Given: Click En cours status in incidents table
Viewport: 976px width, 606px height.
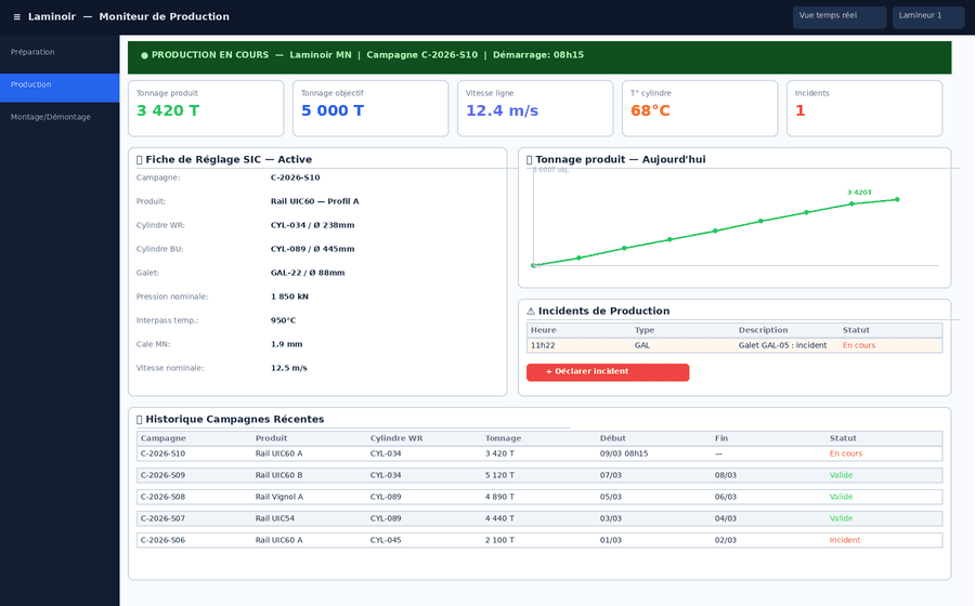Looking at the screenshot, I should [x=859, y=345].
